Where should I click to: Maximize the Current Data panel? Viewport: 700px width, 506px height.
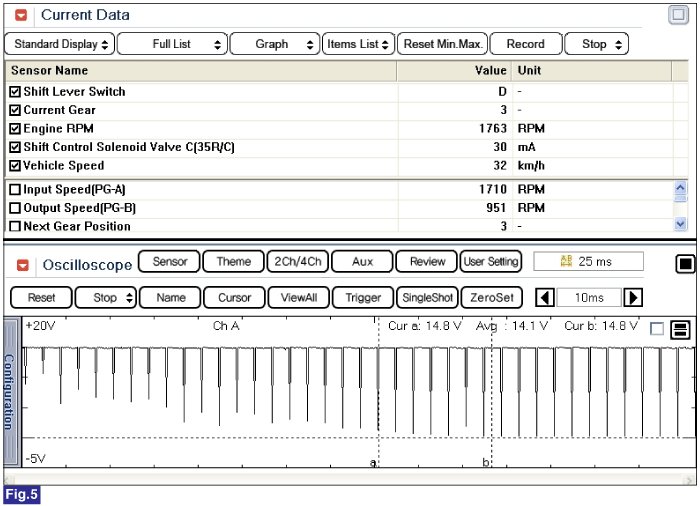(x=678, y=15)
